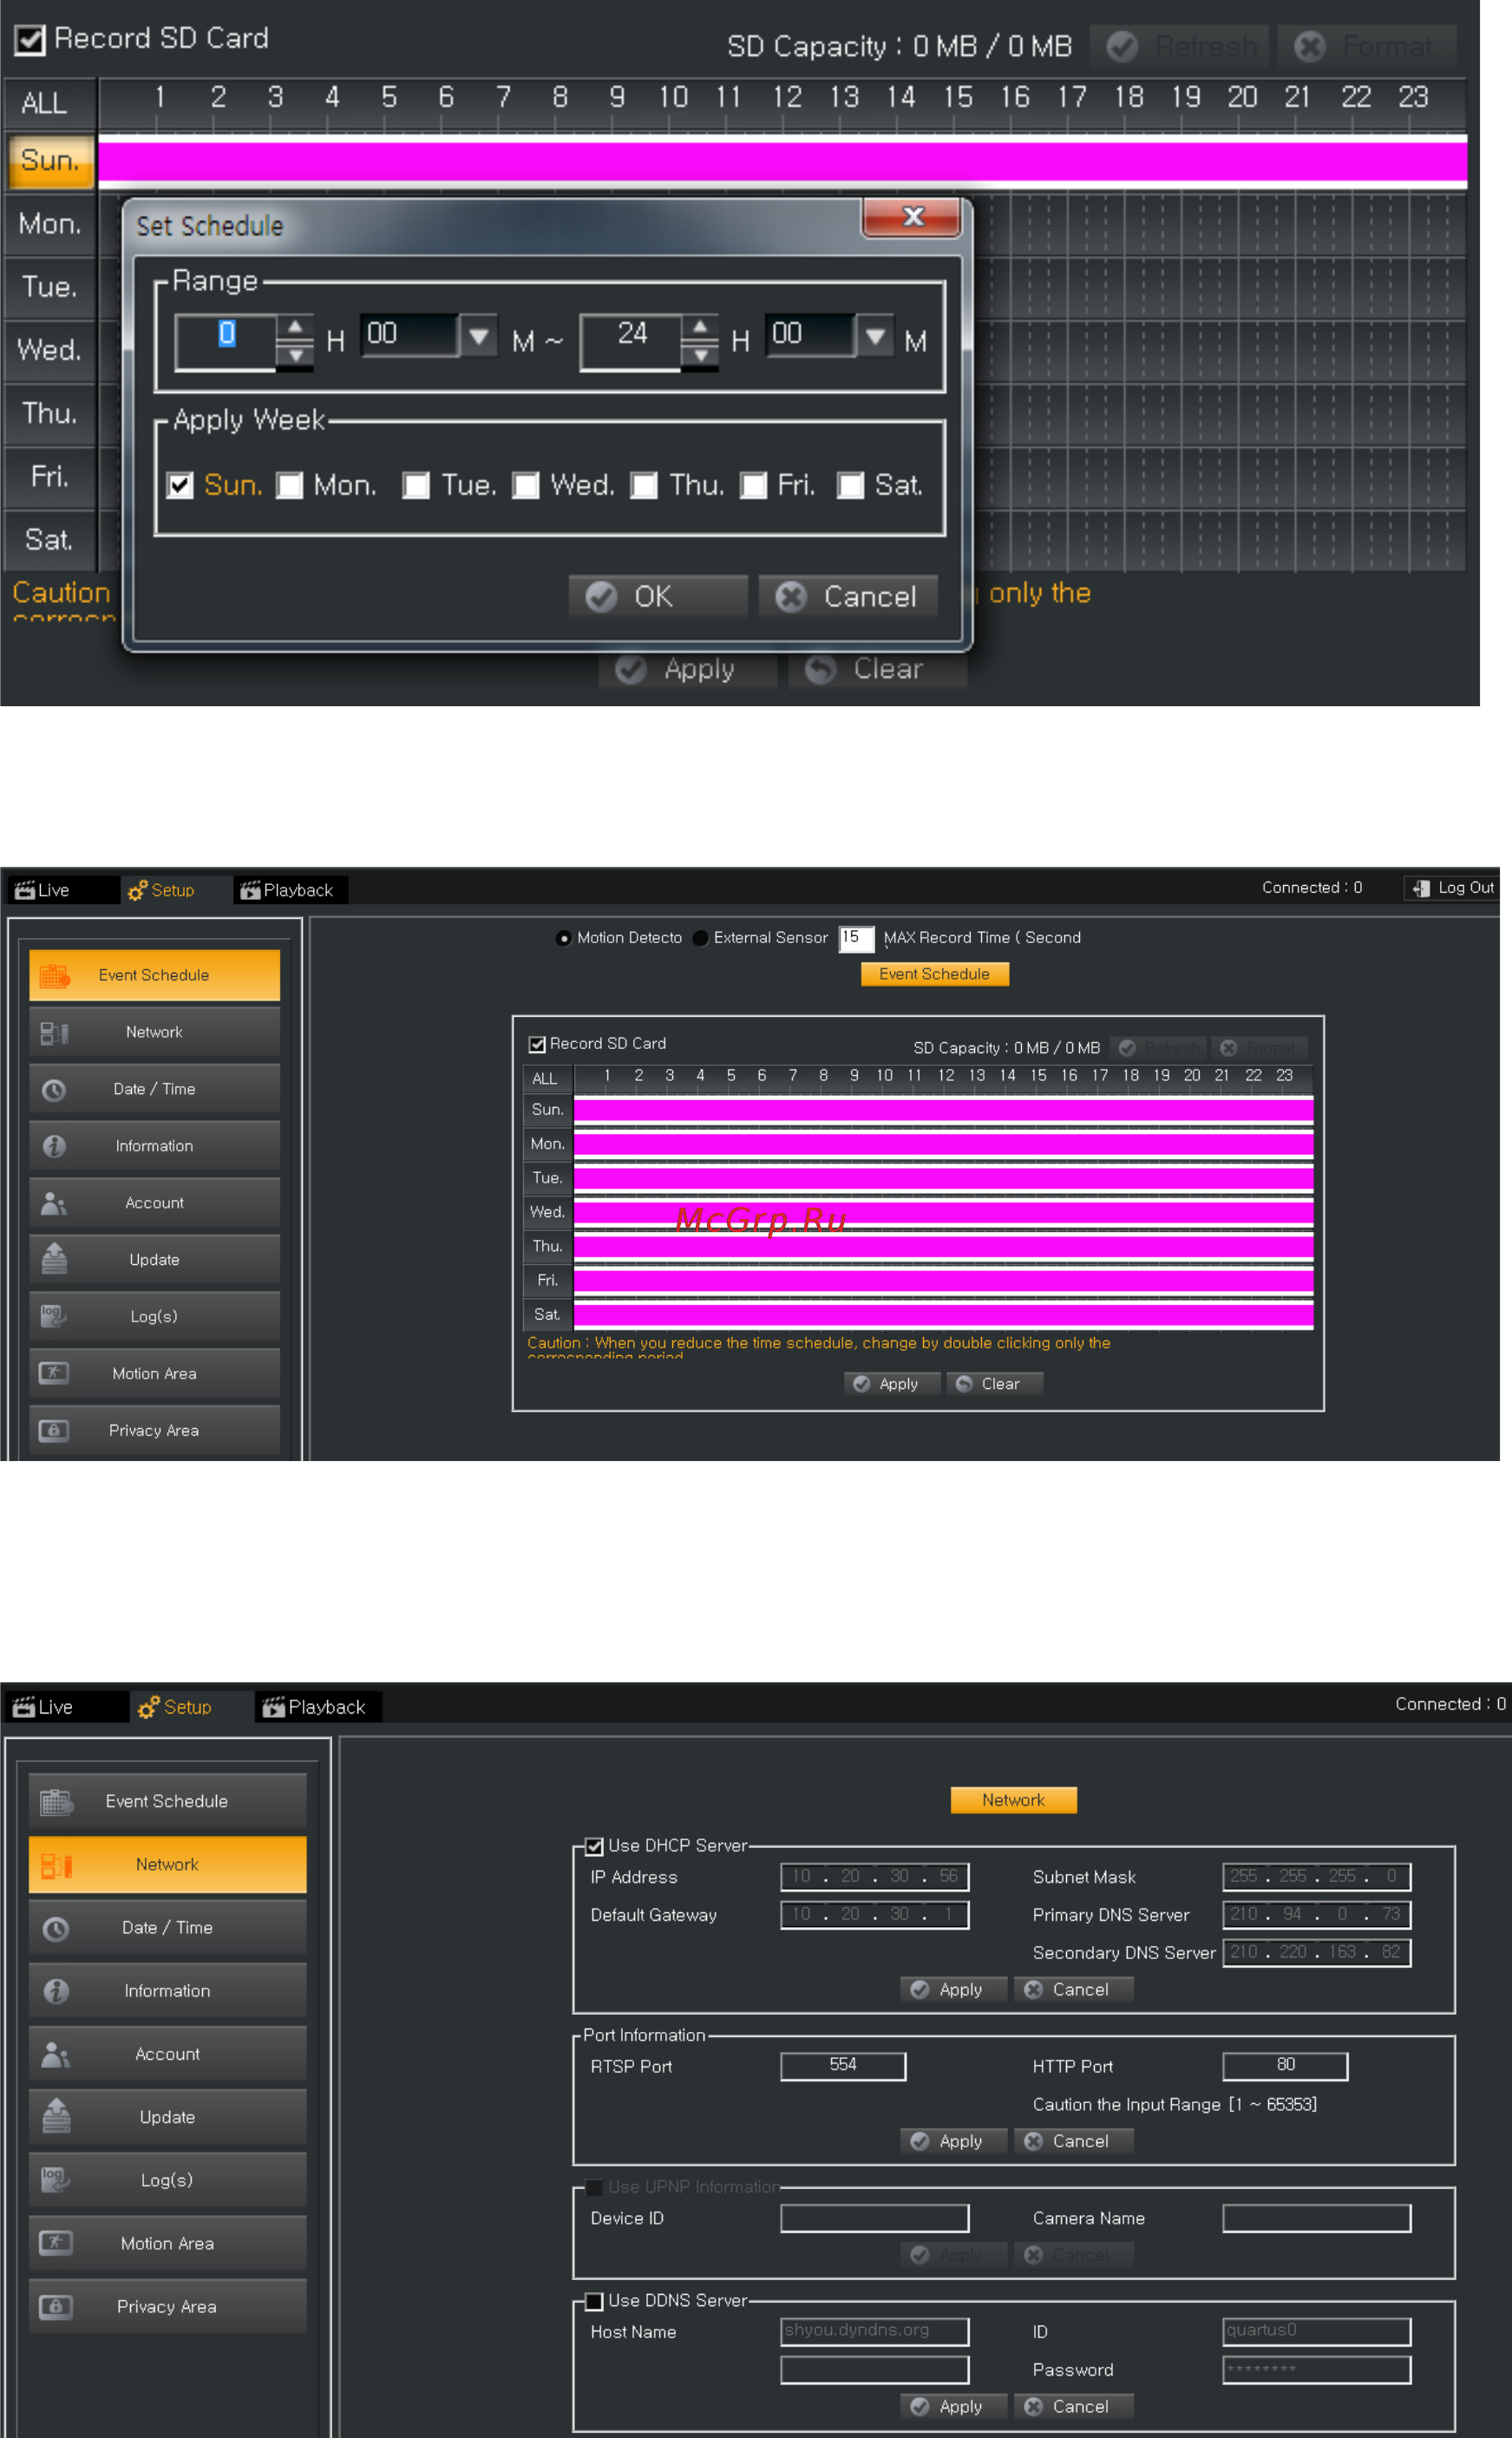The image size is (1512, 2438).
Task: Toggle Record SD Card checkbox behind Set Schedule dialog
Action: click(30, 40)
